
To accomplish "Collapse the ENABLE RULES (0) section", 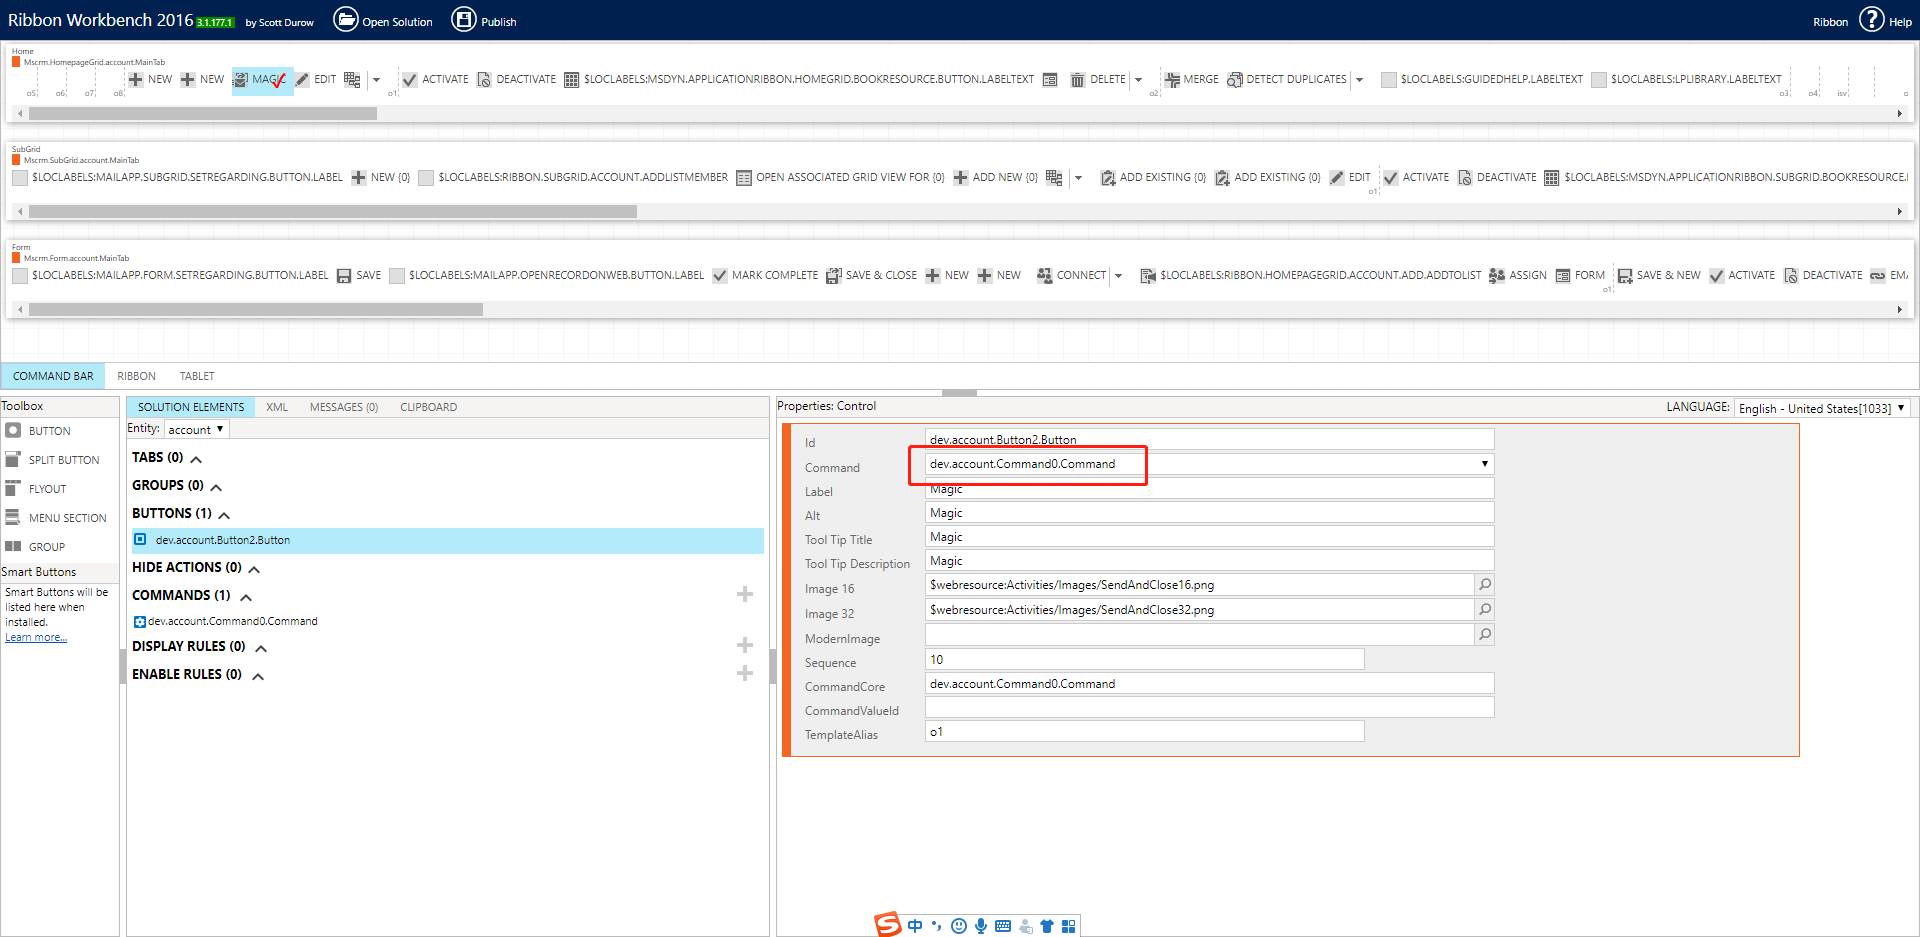I will click(x=258, y=676).
